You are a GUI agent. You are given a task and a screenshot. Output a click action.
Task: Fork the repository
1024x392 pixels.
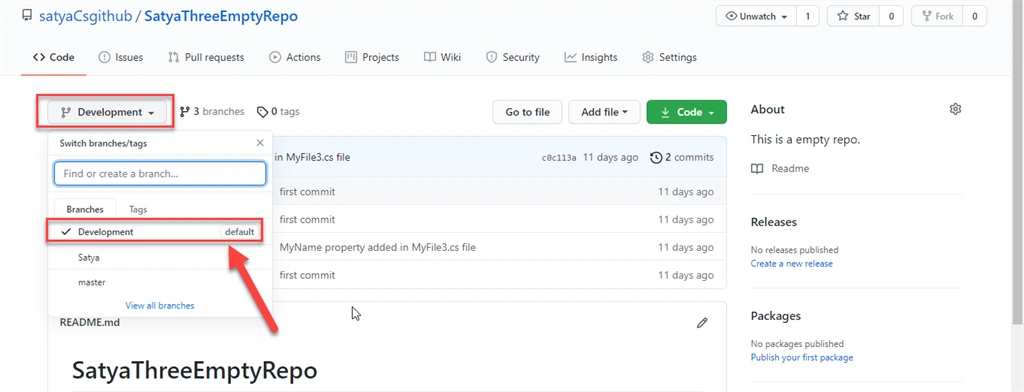coord(937,16)
